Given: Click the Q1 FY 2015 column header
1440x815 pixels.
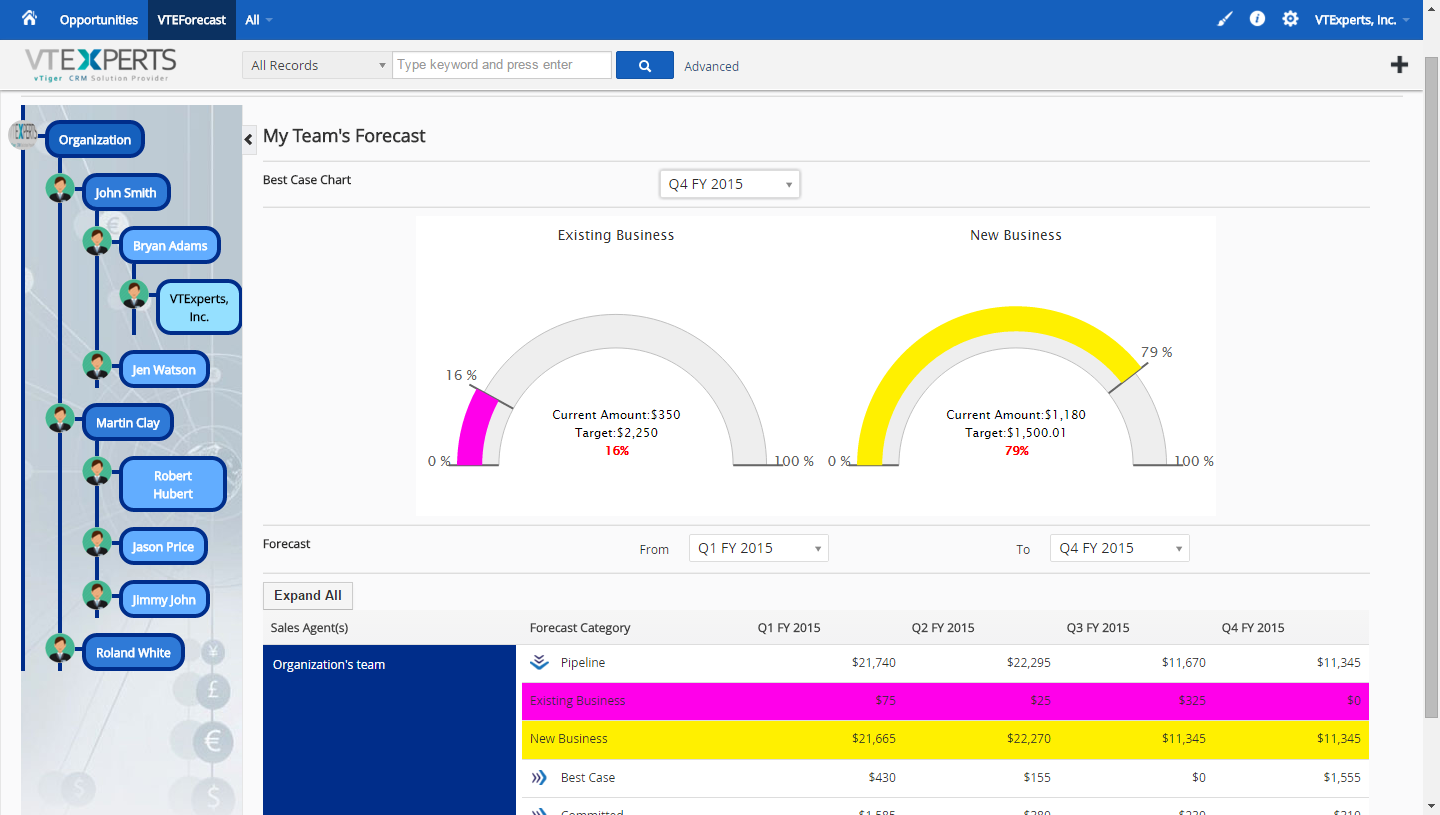Looking at the screenshot, I should point(789,628).
